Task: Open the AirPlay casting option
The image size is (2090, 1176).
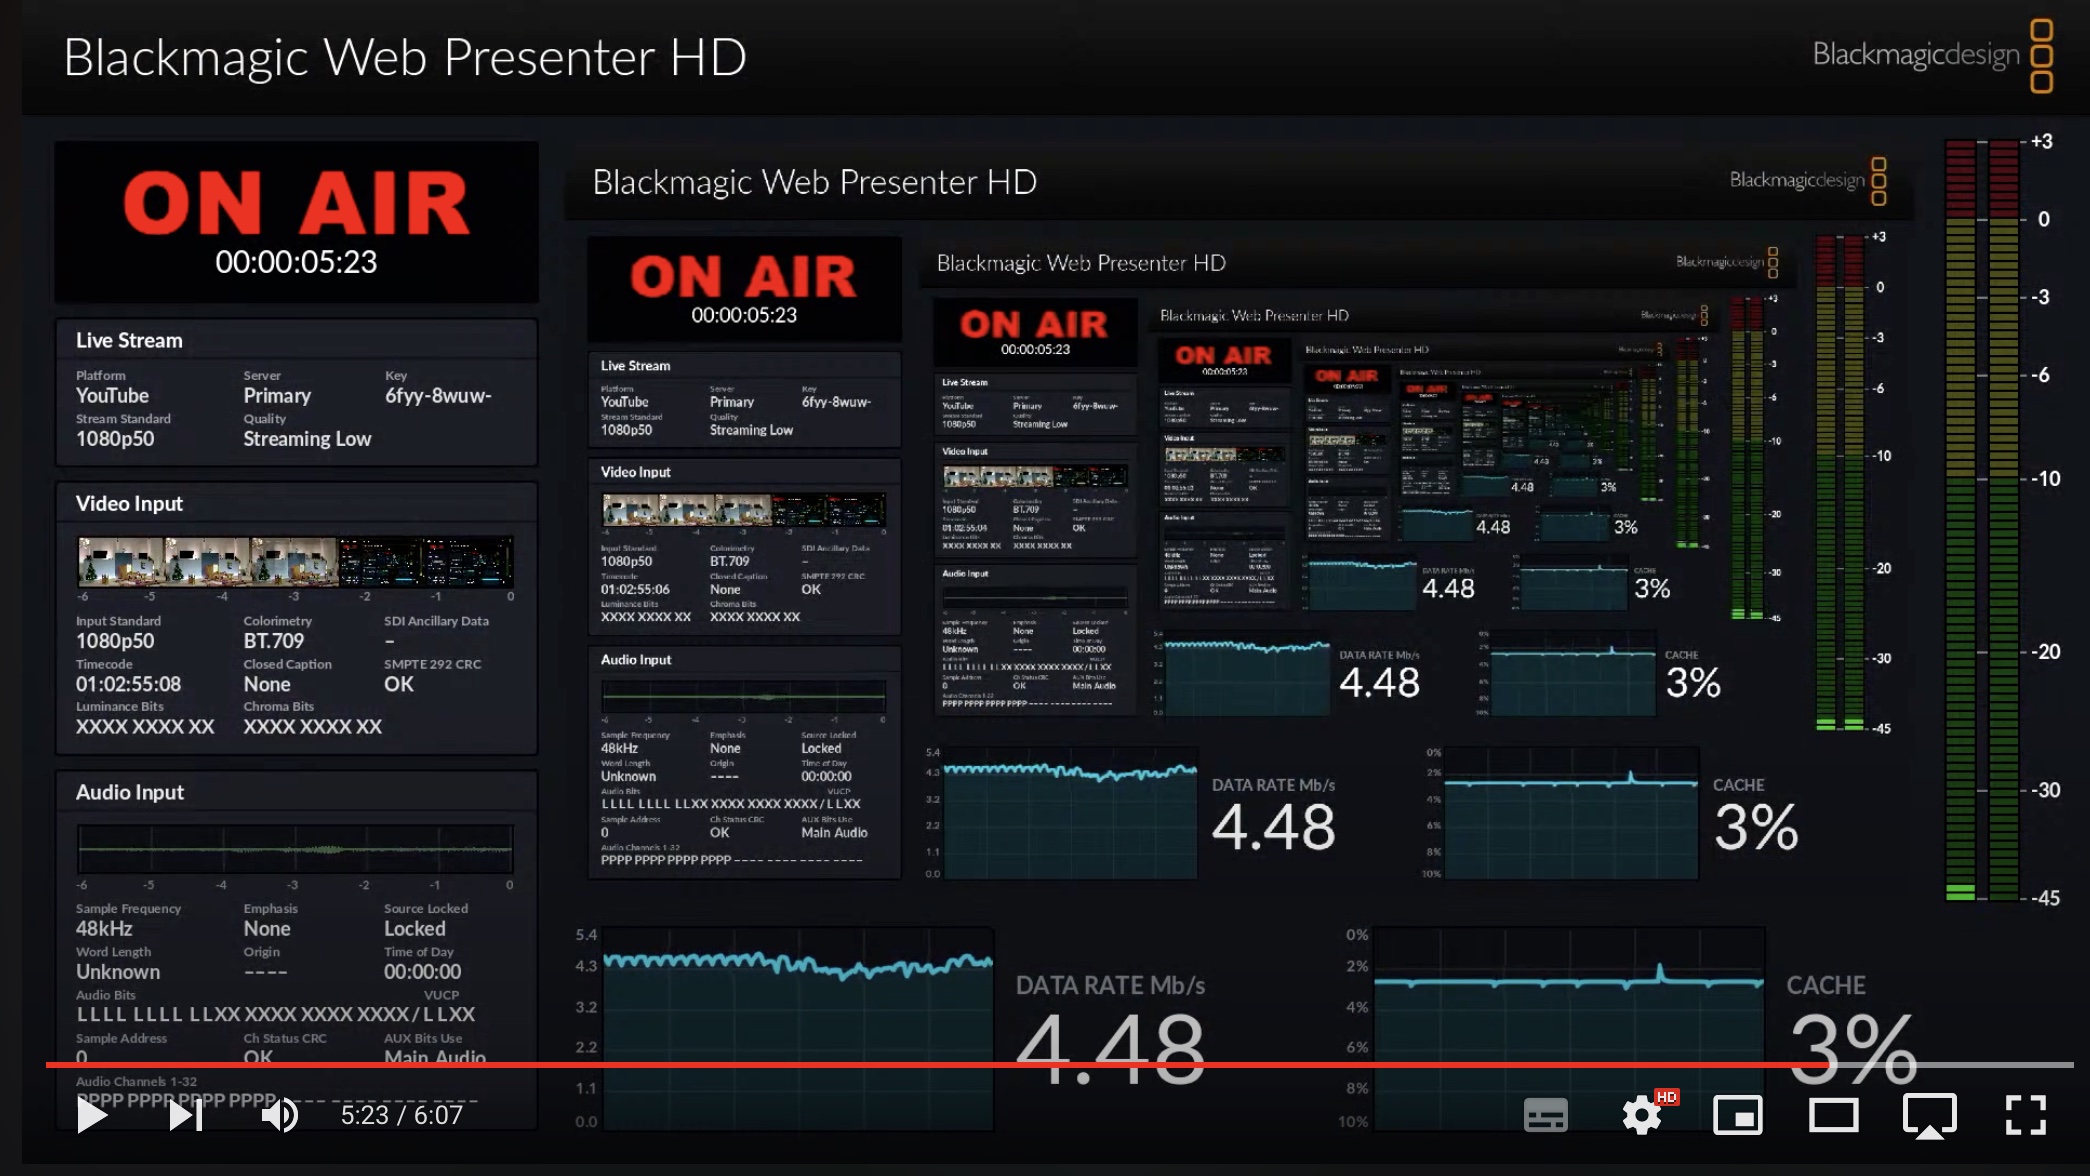Action: pos(1930,1115)
